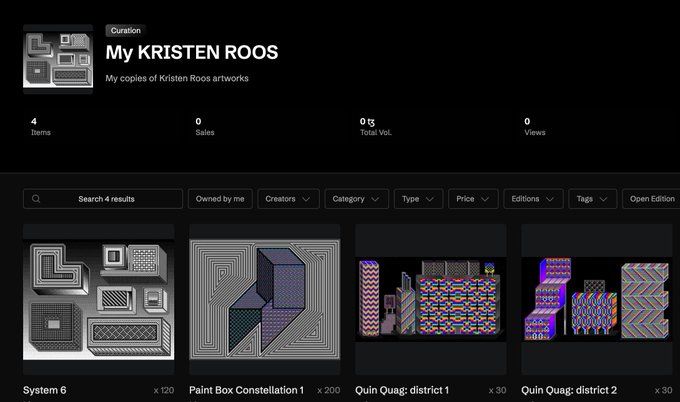This screenshot has height=402, width=680.
Task: Click Paint Box Constellation 1 title link
Action: (246, 390)
